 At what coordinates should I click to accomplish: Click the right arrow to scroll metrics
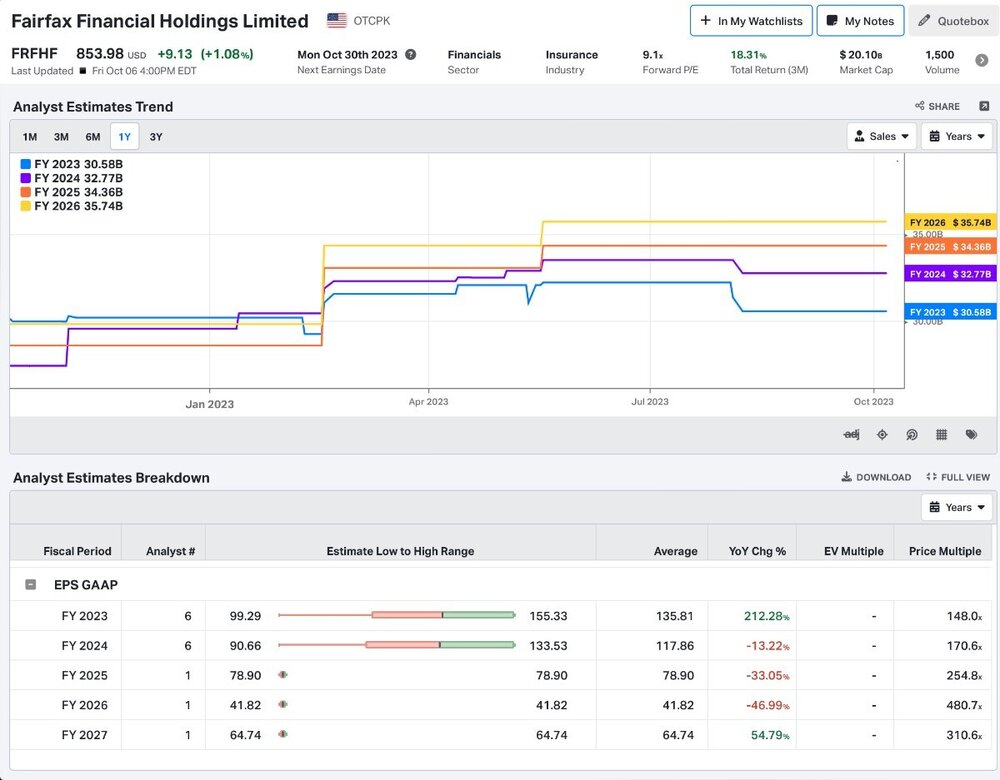(x=982, y=61)
